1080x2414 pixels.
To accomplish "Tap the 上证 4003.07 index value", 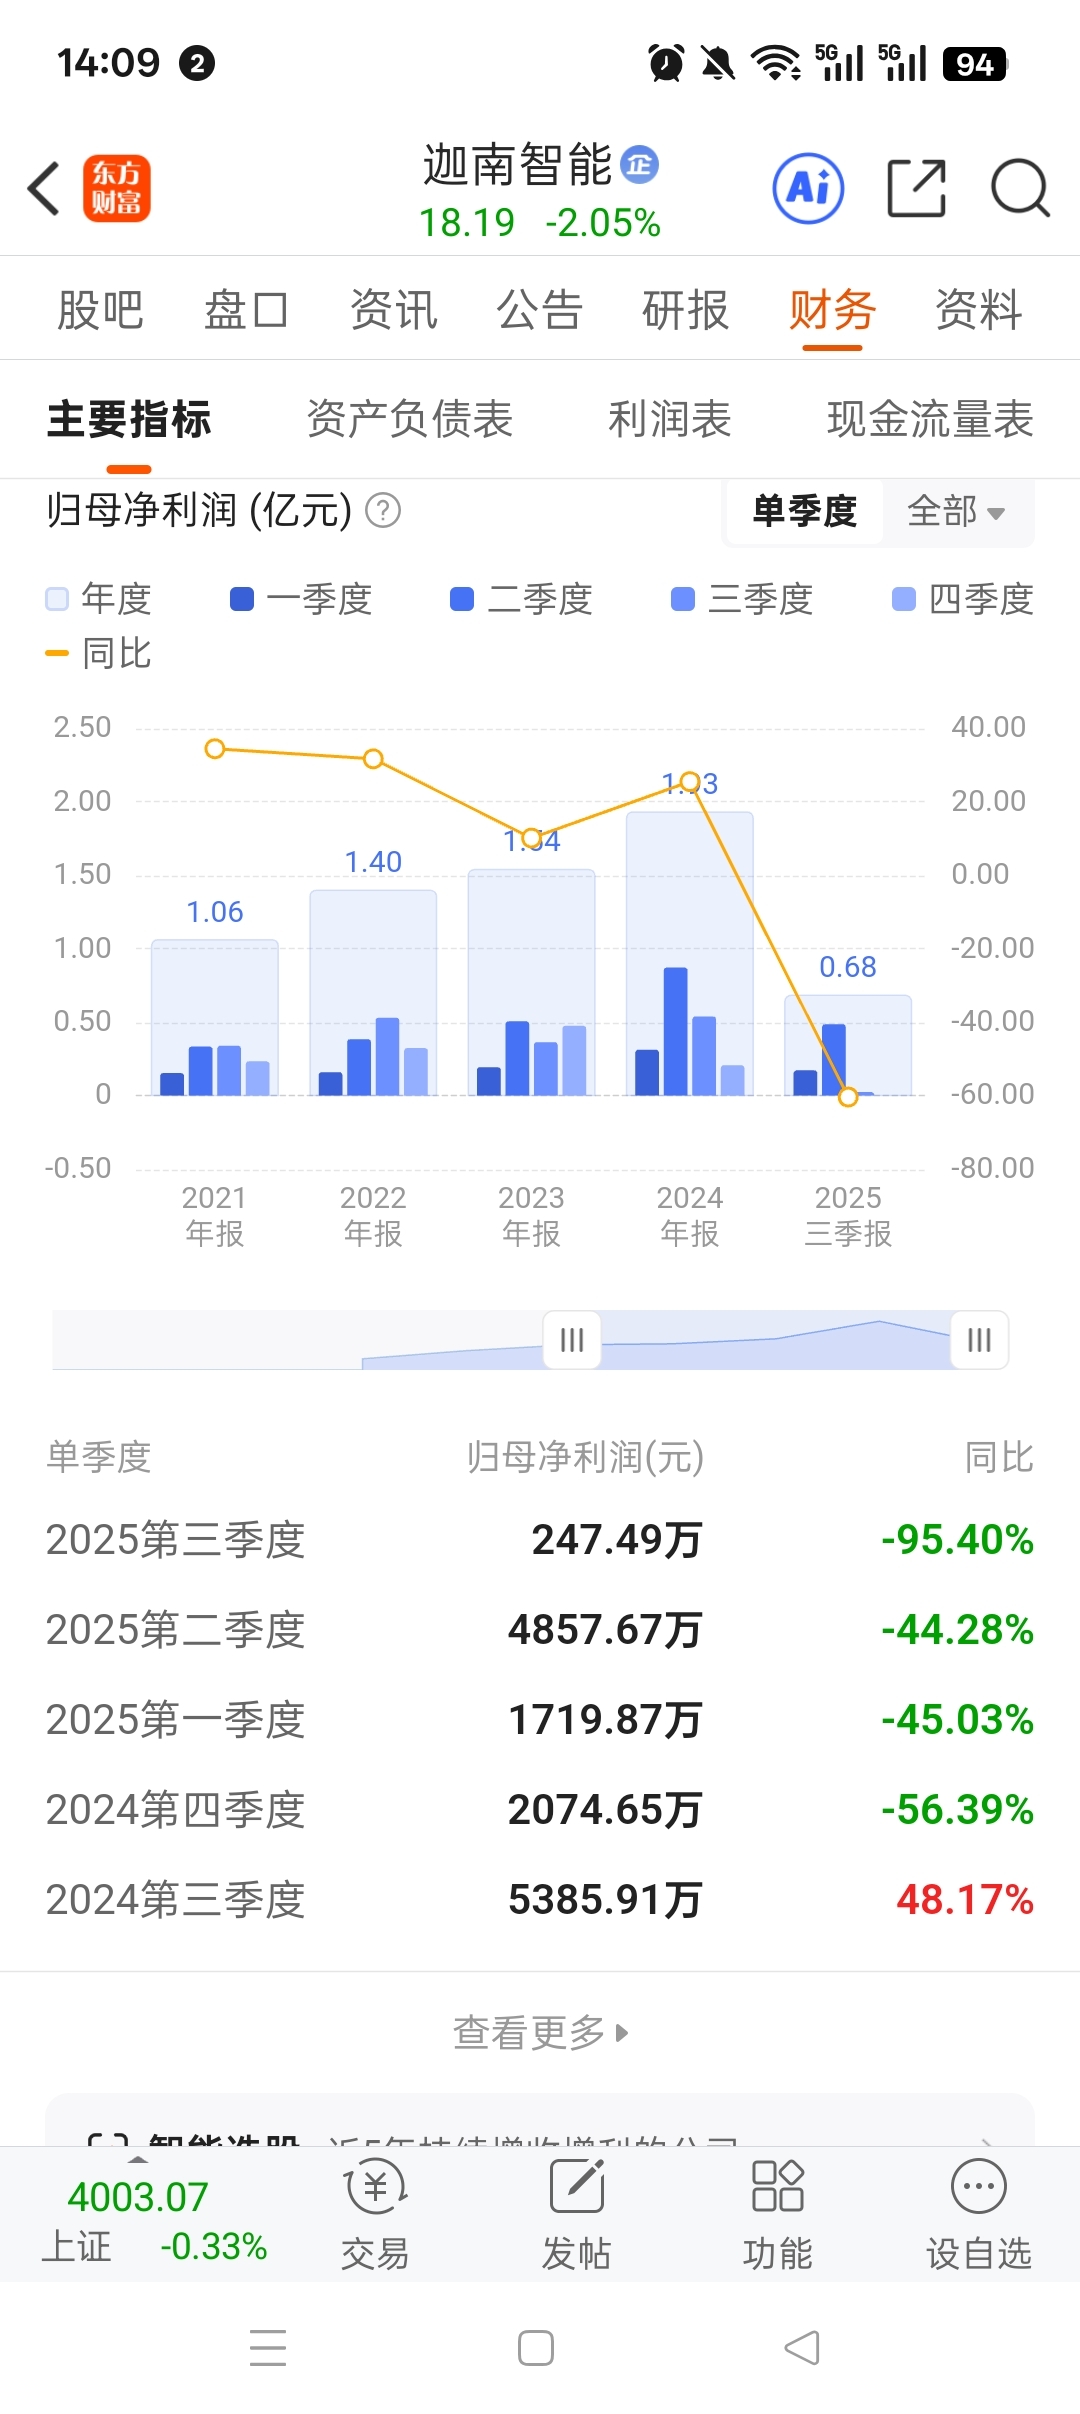I will tap(138, 2197).
